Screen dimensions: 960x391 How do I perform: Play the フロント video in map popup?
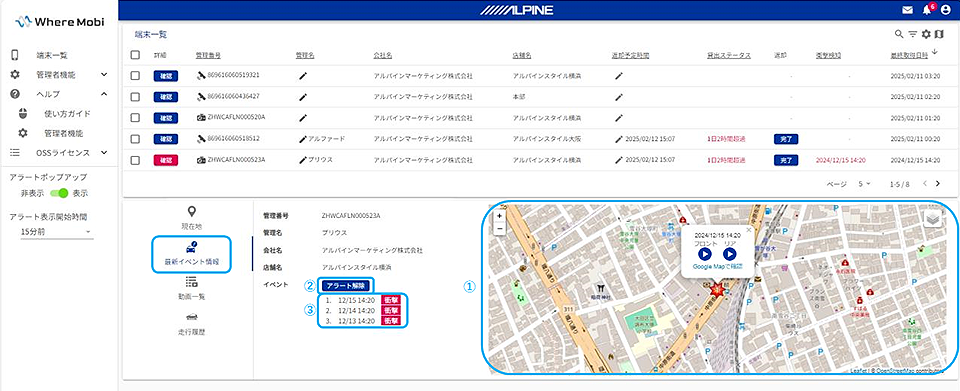click(705, 253)
